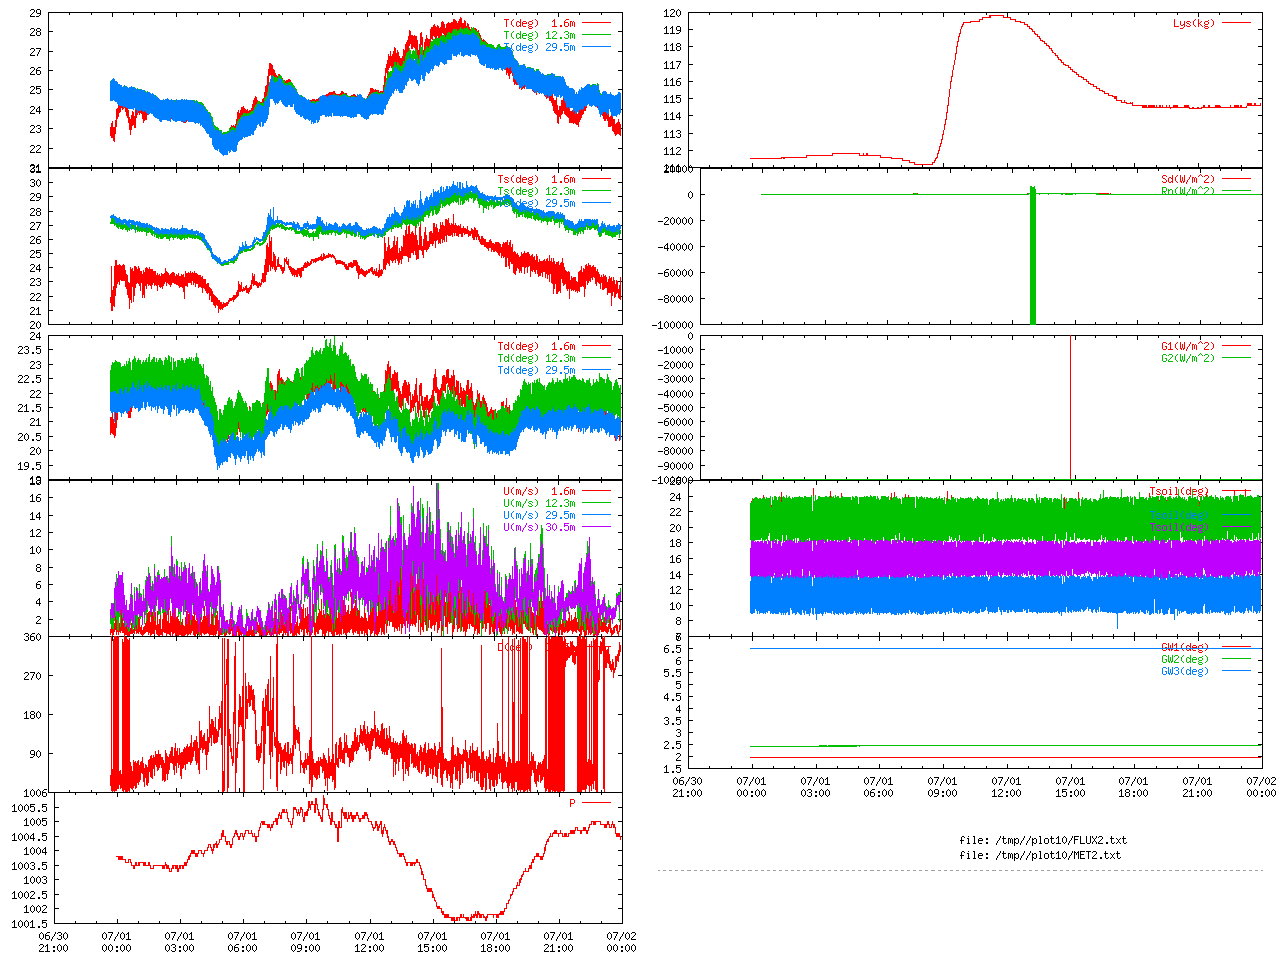Click the 120 tick on Lys(kg) axis

click(672, 14)
